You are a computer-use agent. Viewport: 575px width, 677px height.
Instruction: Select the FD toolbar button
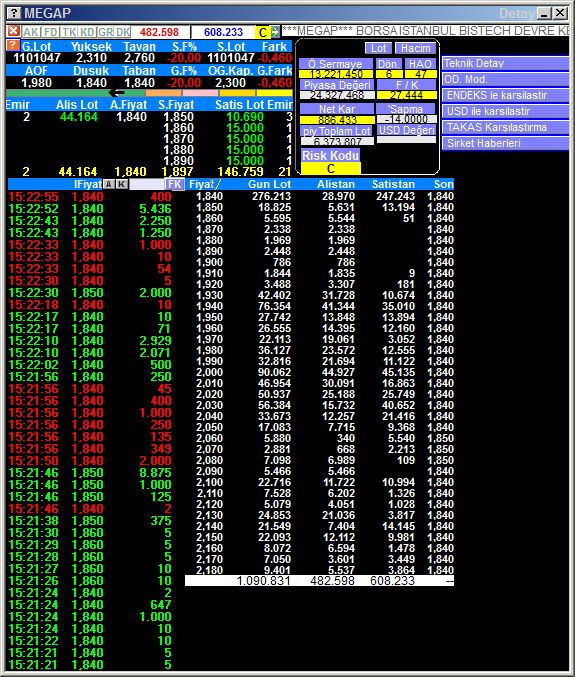click(x=51, y=32)
